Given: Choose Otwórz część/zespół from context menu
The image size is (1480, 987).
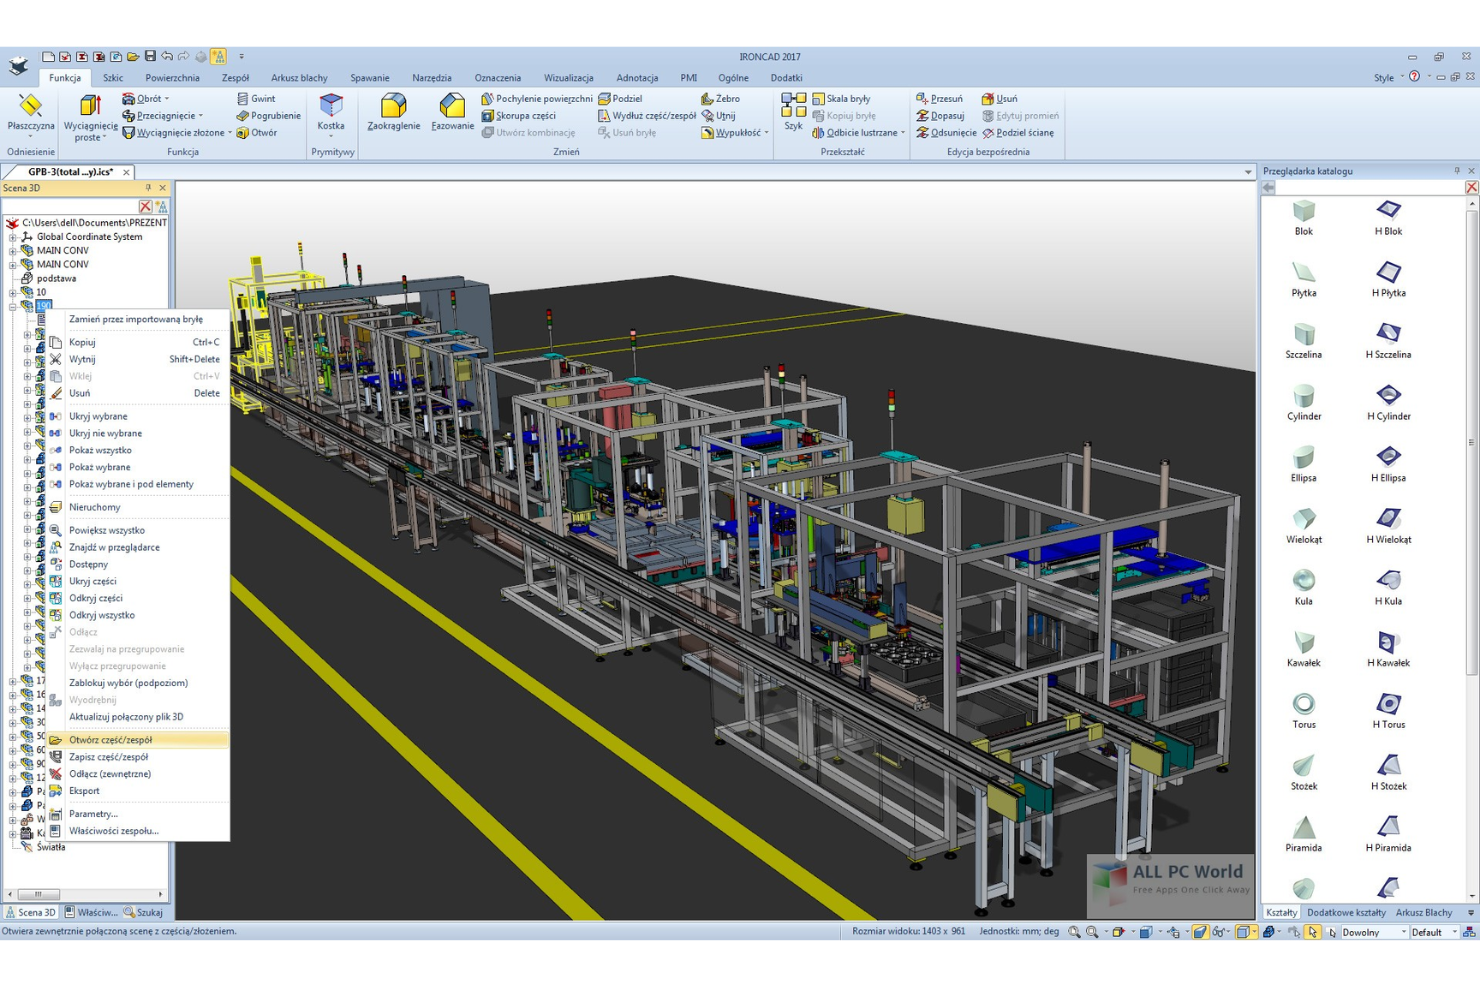Looking at the screenshot, I should point(138,740).
